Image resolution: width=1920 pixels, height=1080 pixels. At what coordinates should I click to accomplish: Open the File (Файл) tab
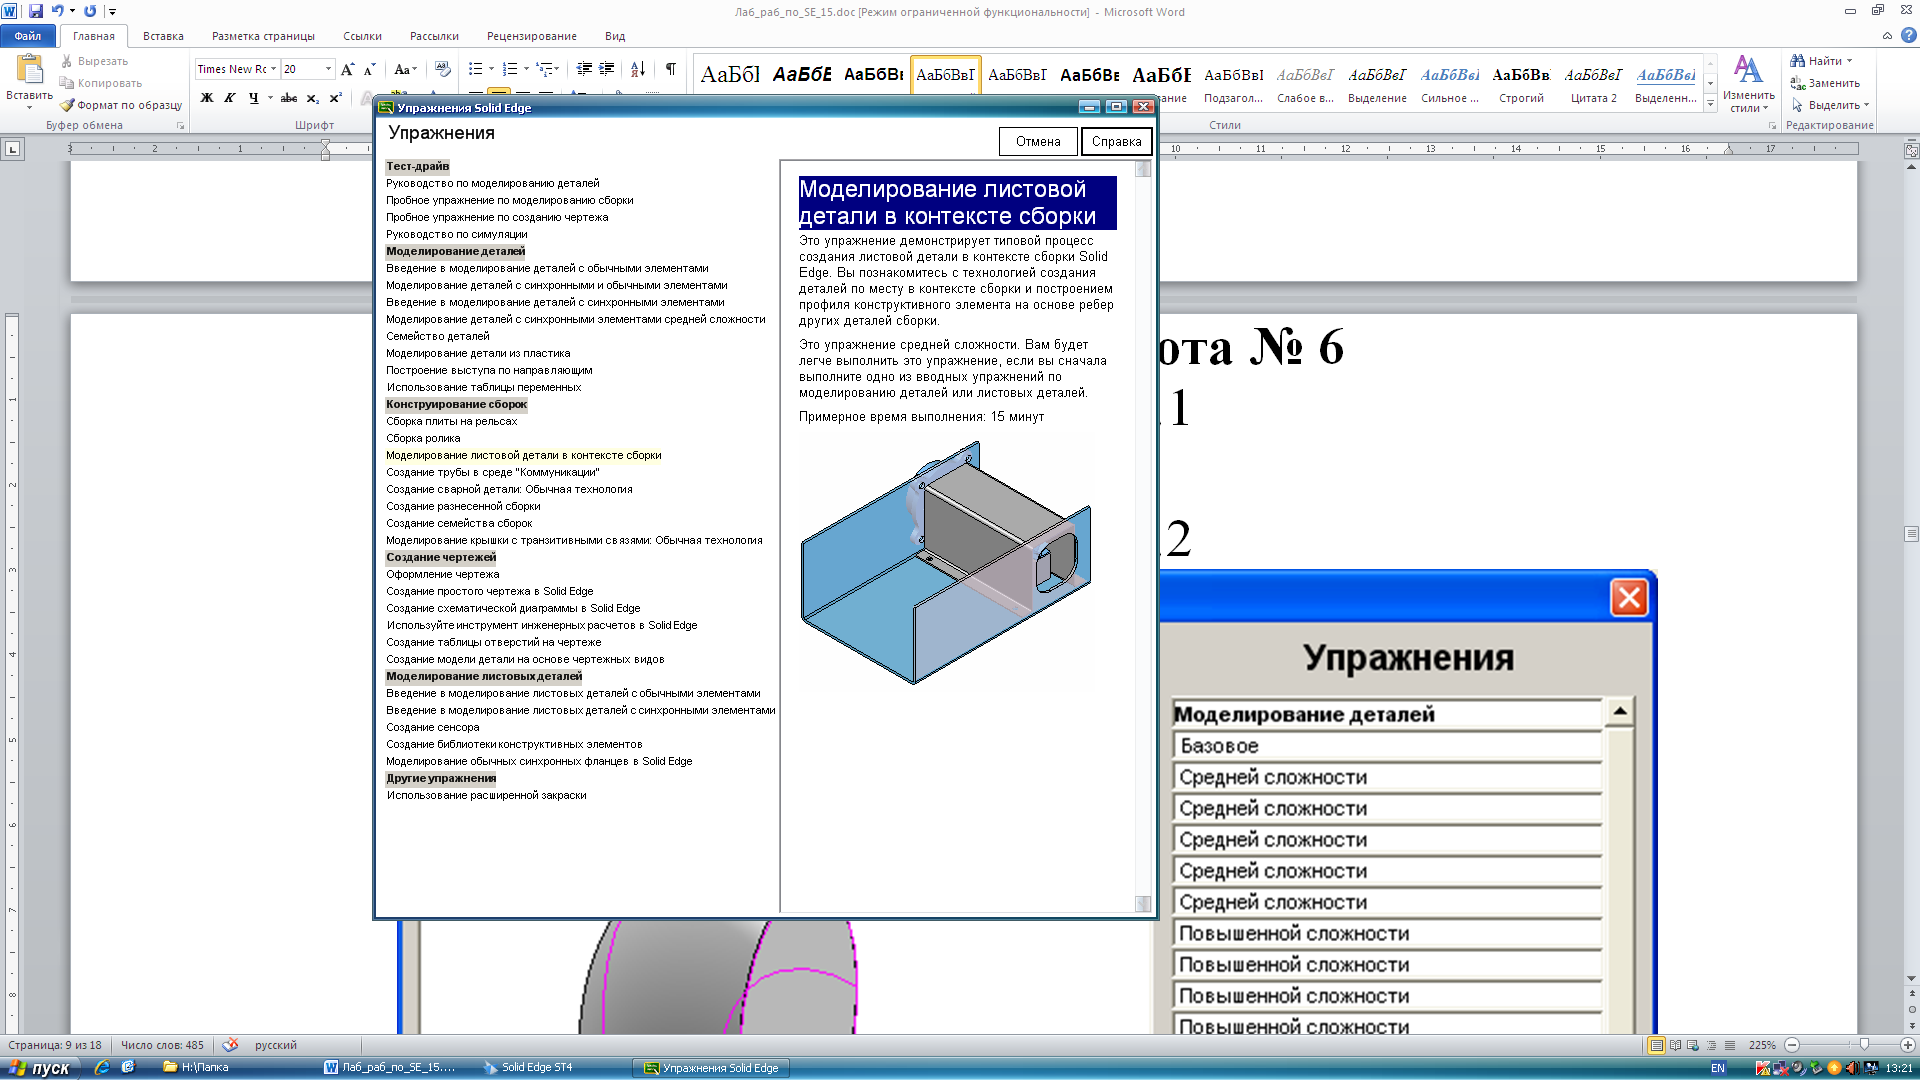tap(28, 36)
